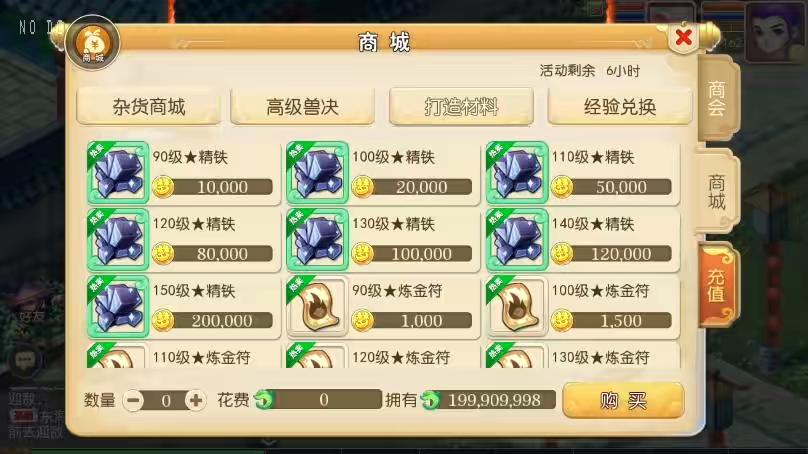The height and width of the screenshot is (454, 808).
Task: Open the chat bubble icon
Action: click(25, 360)
